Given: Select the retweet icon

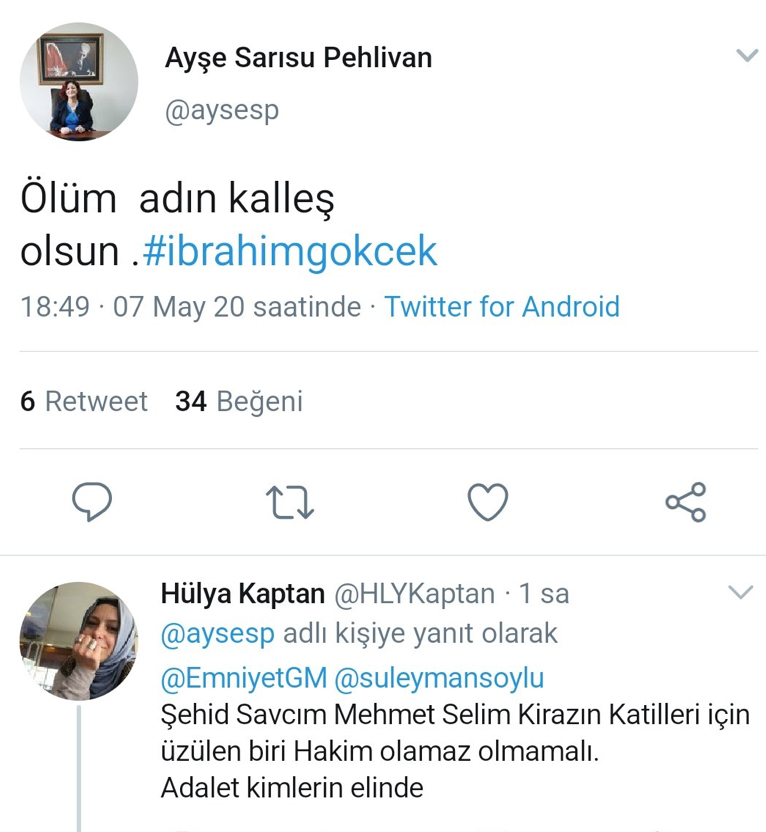Looking at the screenshot, I should point(290,504).
